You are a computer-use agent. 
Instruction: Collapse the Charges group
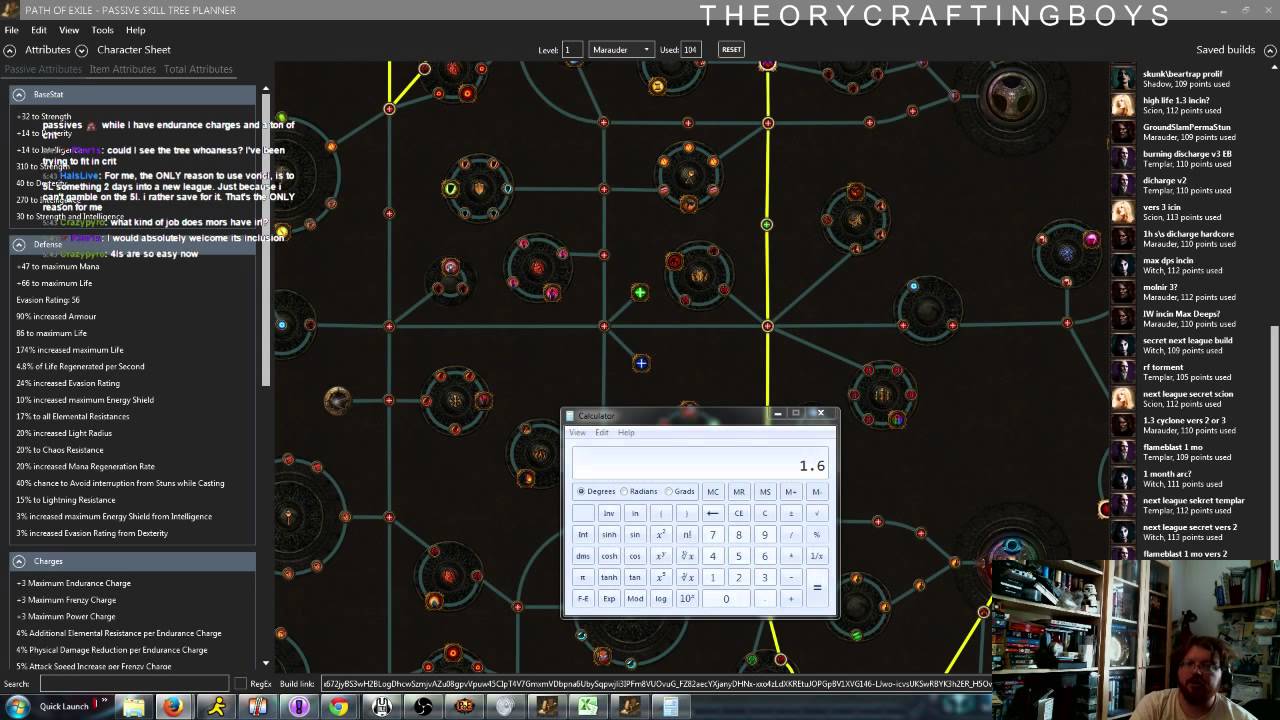click(18, 561)
